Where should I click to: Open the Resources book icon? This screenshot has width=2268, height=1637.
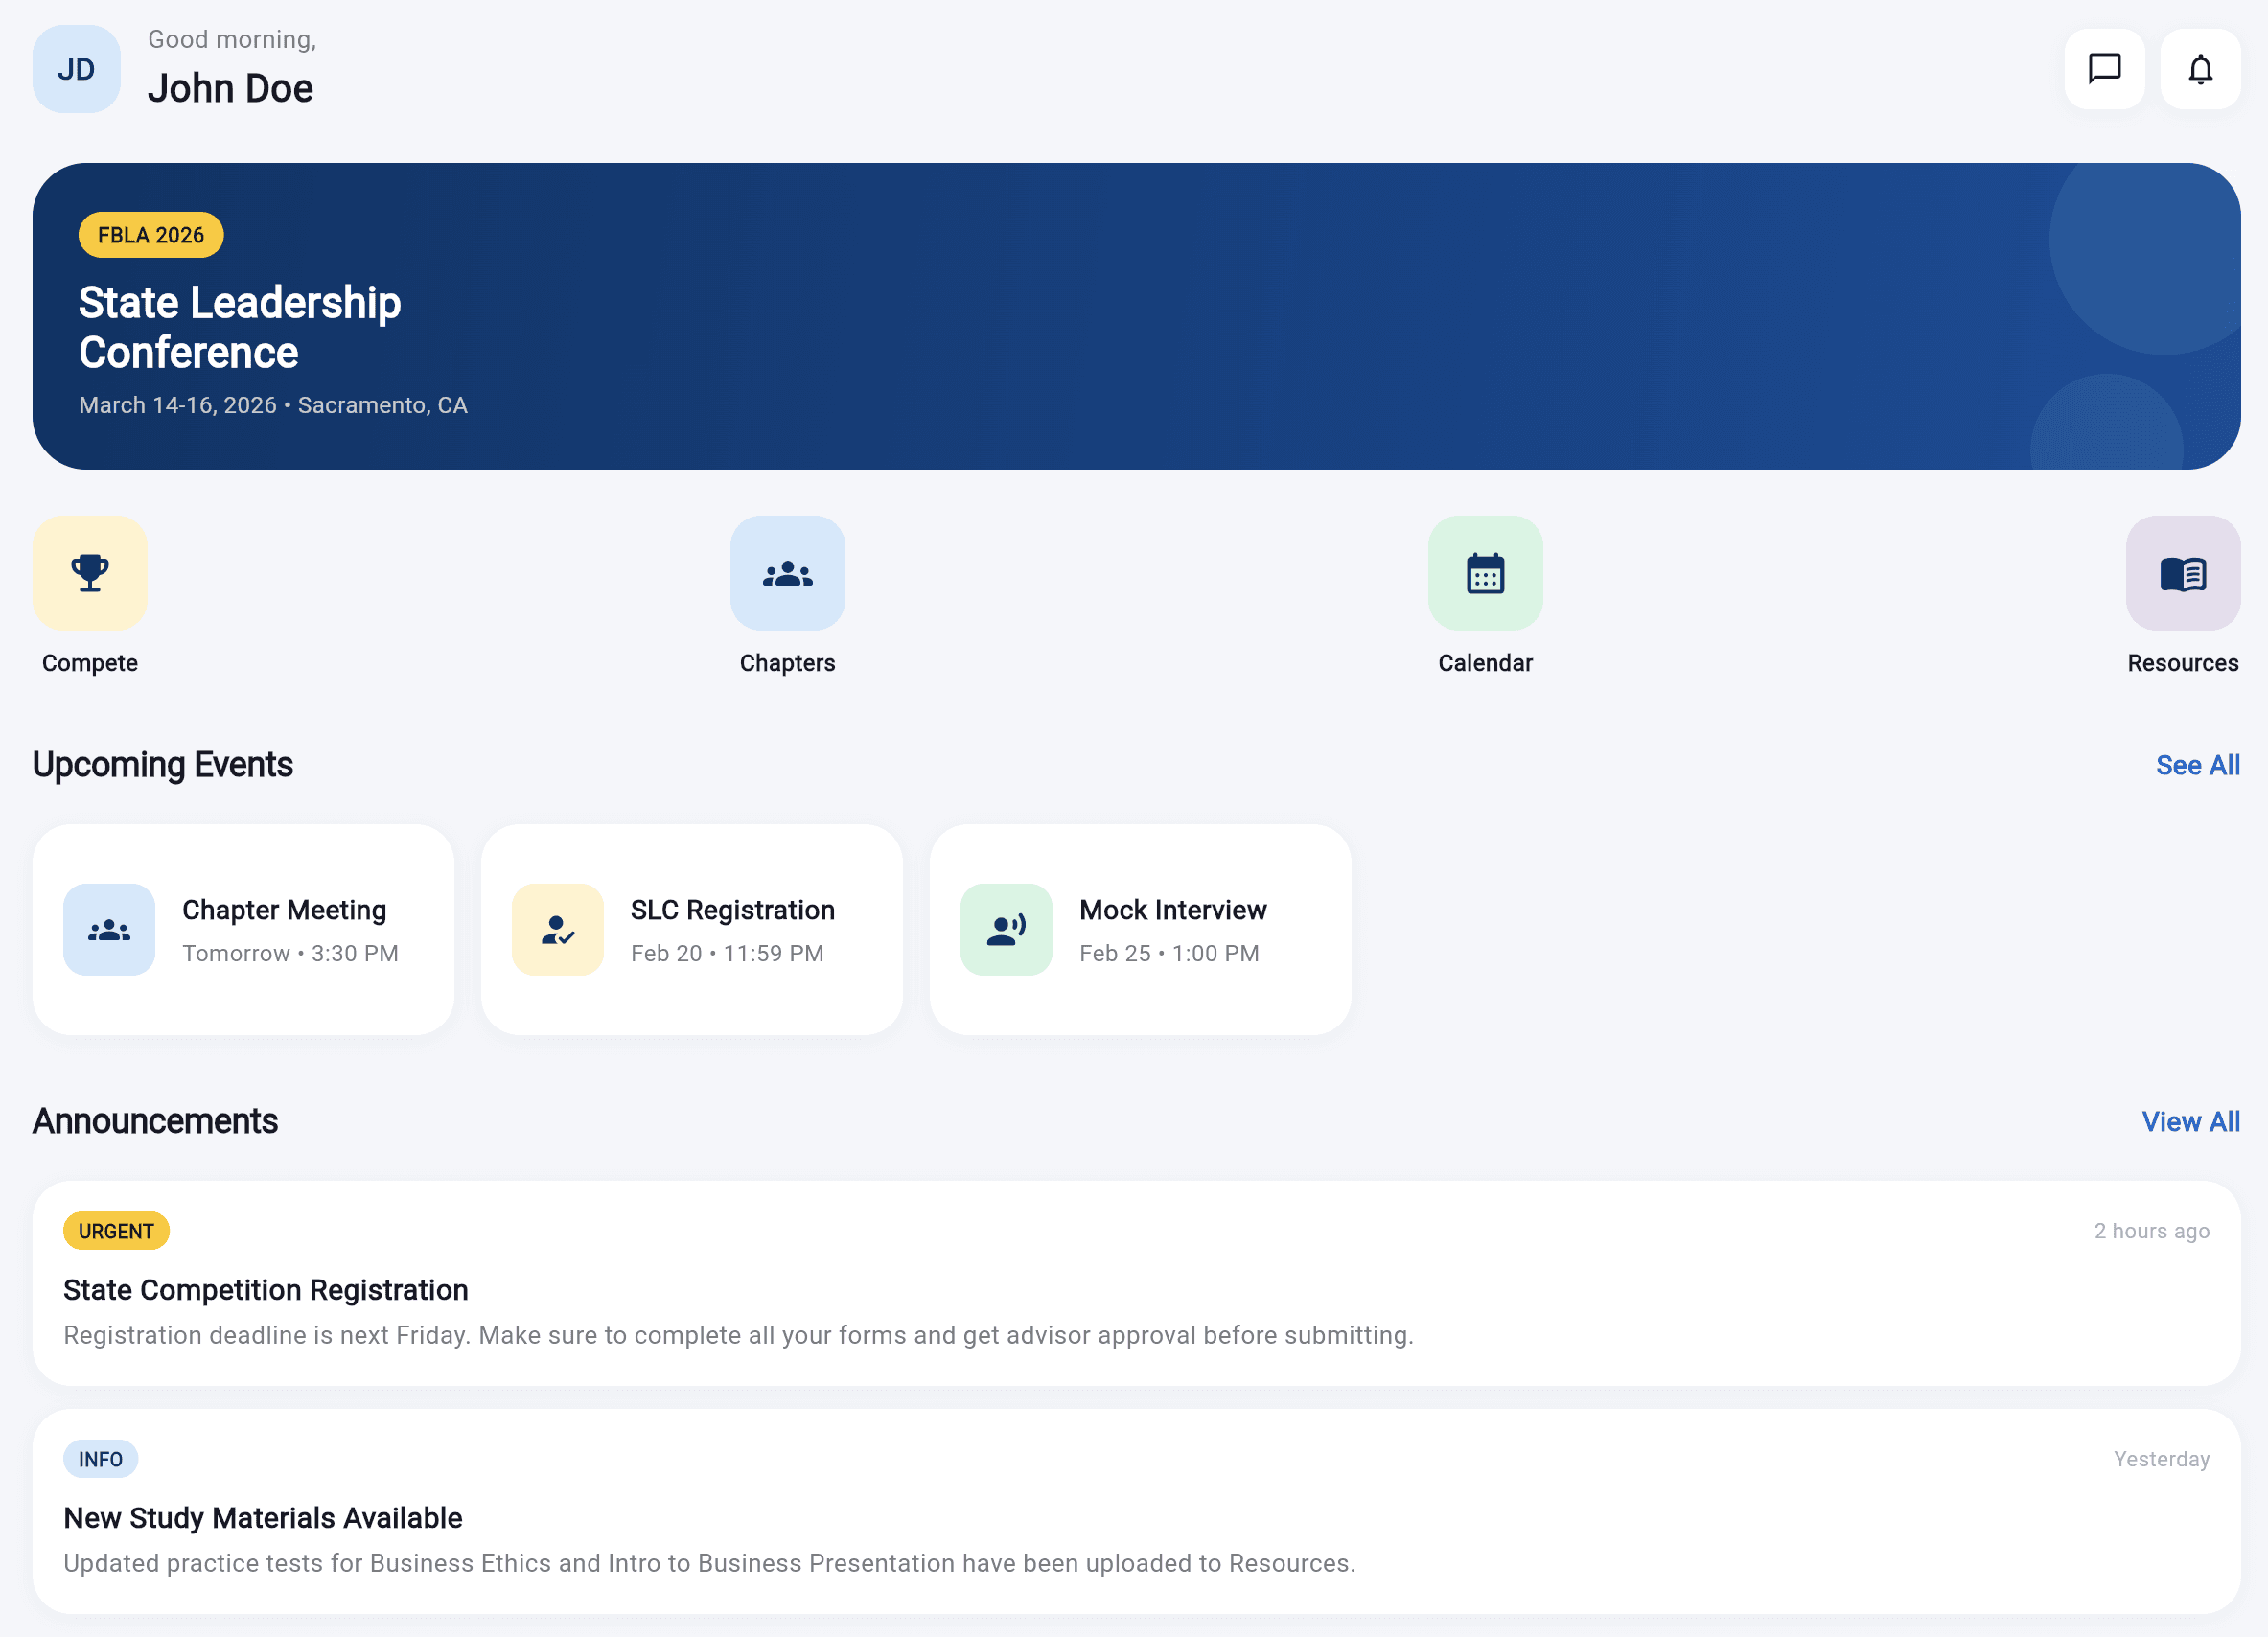tap(2182, 573)
